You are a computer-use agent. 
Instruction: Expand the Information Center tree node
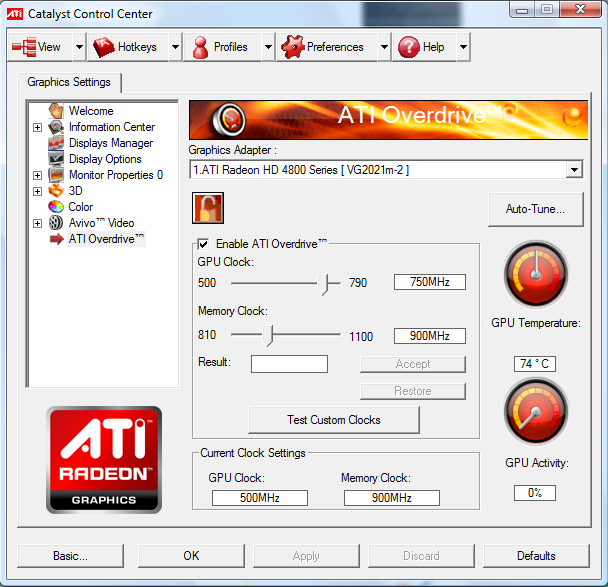click(x=38, y=127)
